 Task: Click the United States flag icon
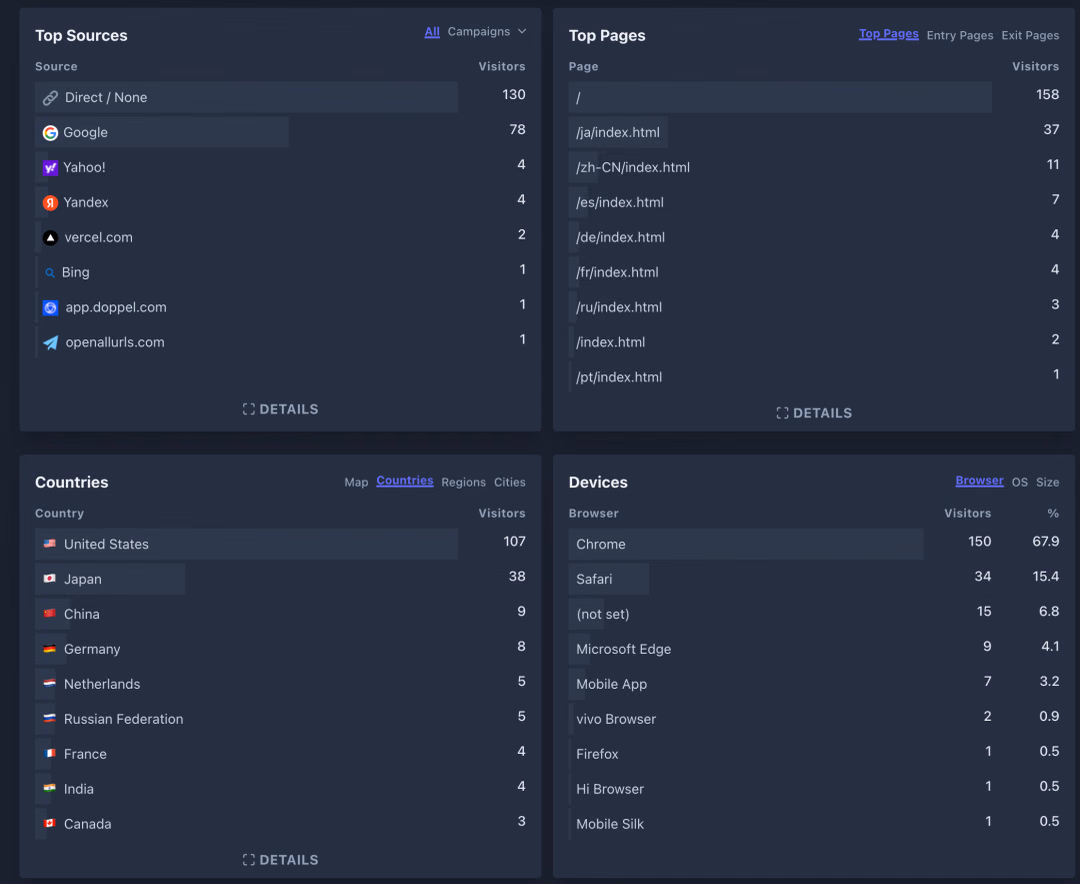click(x=50, y=544)
